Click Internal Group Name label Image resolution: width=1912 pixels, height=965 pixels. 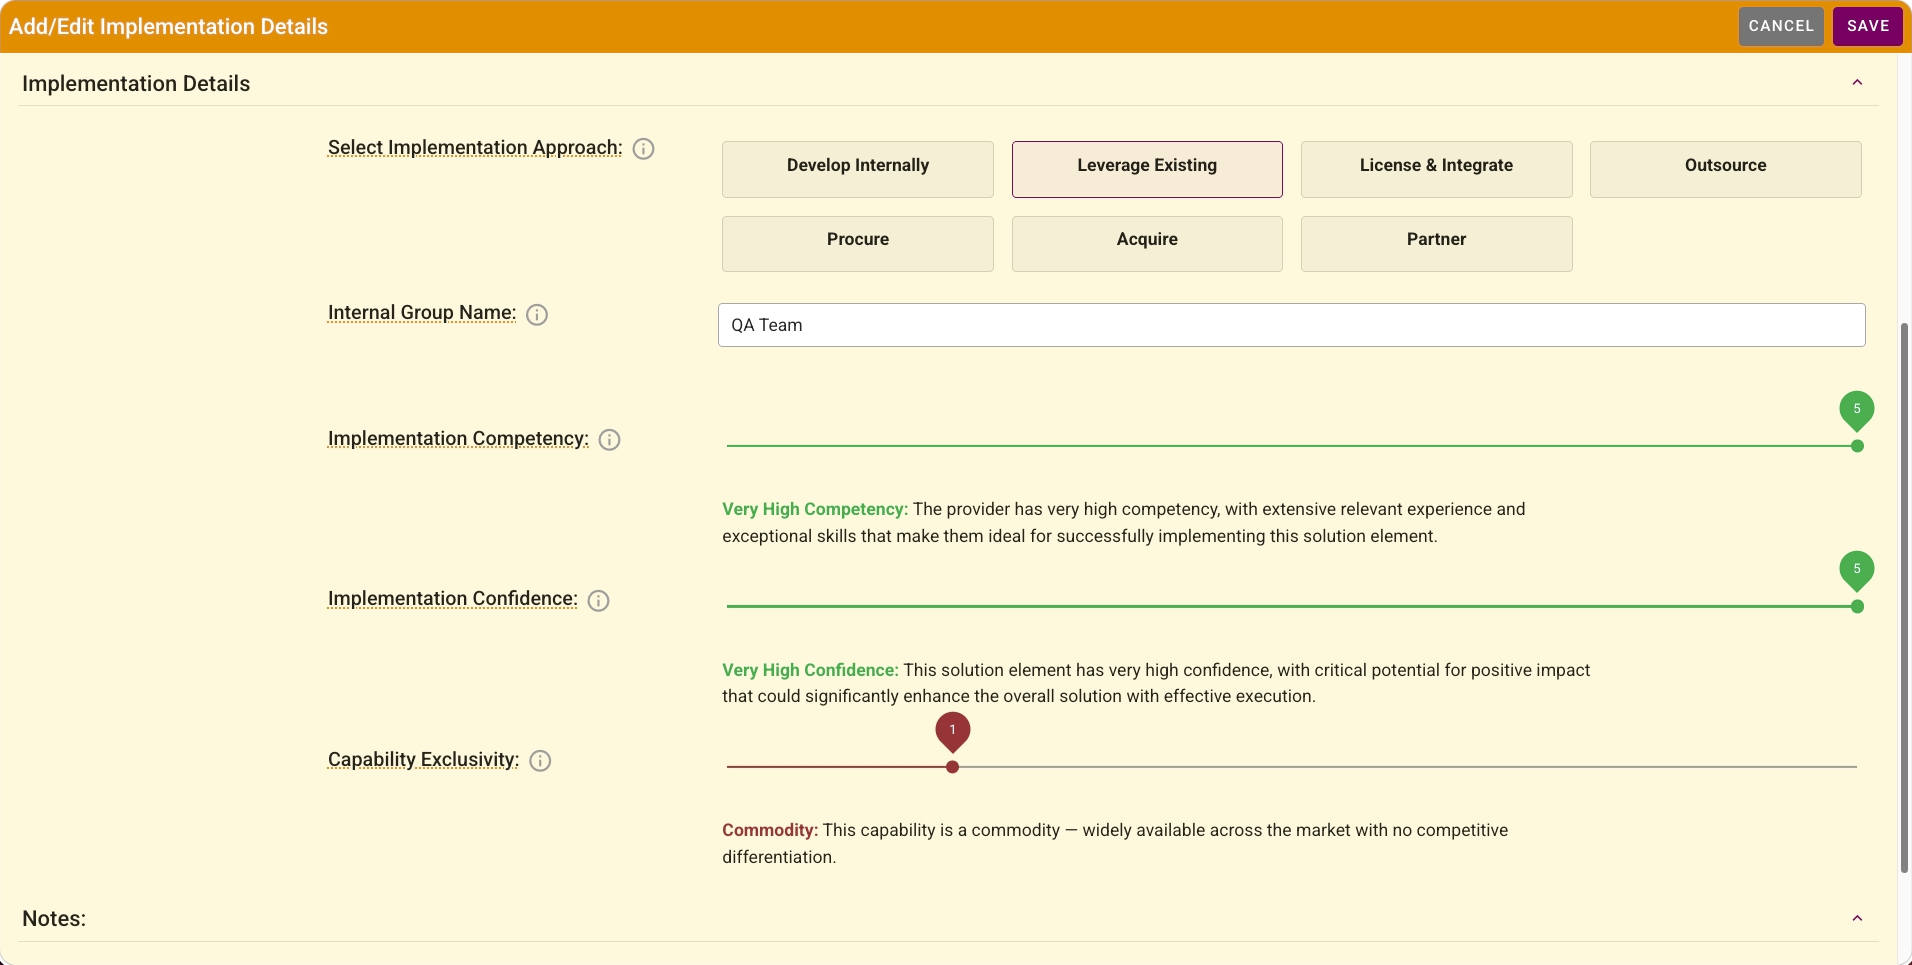[422, 313]
